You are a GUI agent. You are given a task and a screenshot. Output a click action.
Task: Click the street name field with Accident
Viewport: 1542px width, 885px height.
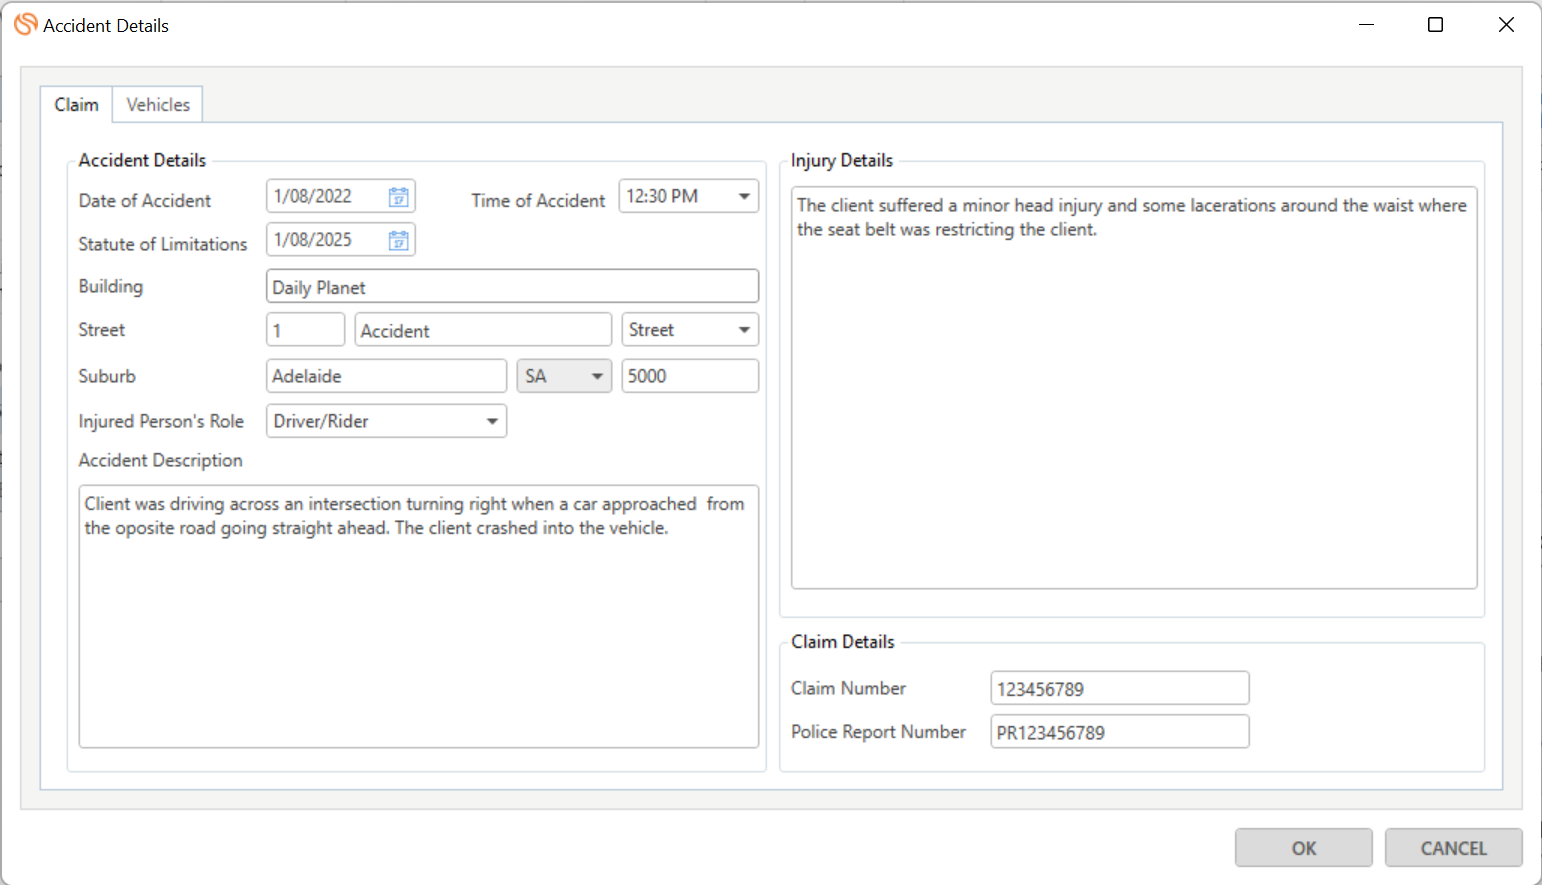coord(483,330)
